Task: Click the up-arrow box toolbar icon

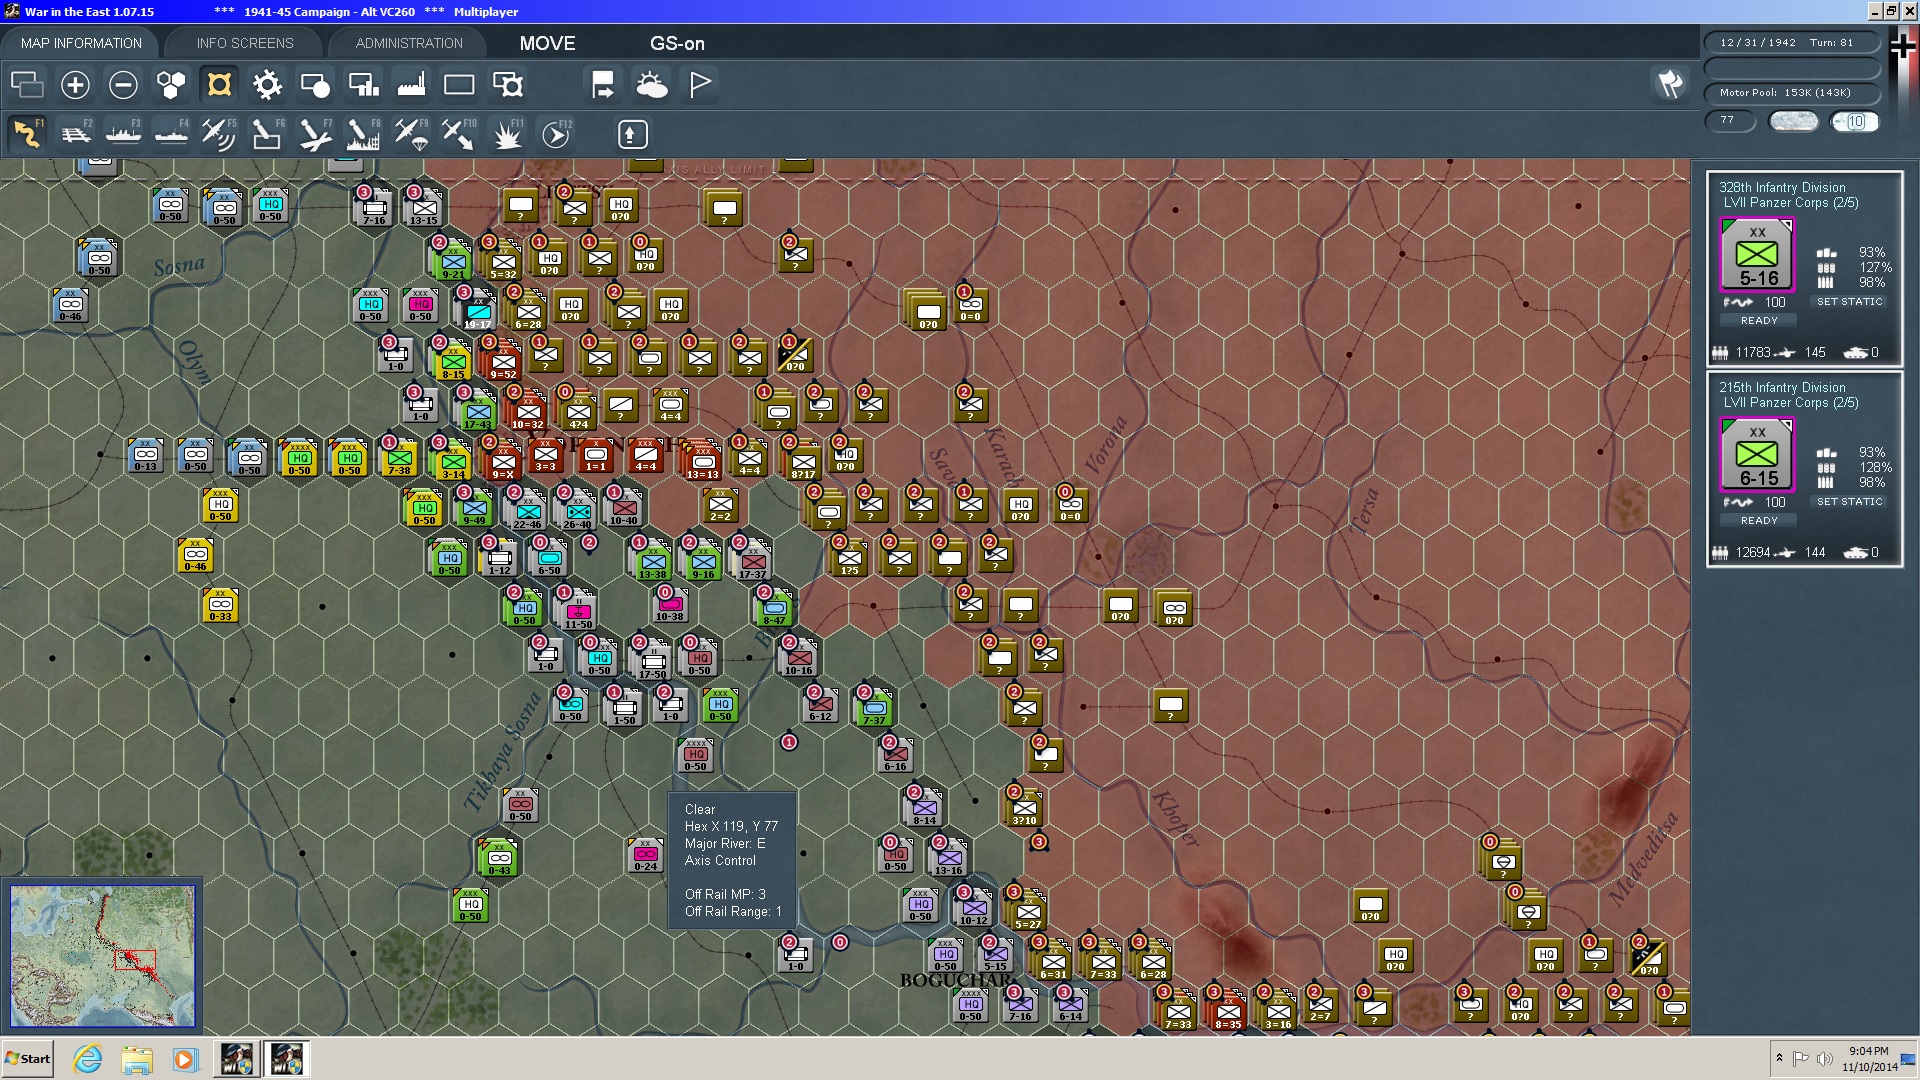Action: coord(632,134)
